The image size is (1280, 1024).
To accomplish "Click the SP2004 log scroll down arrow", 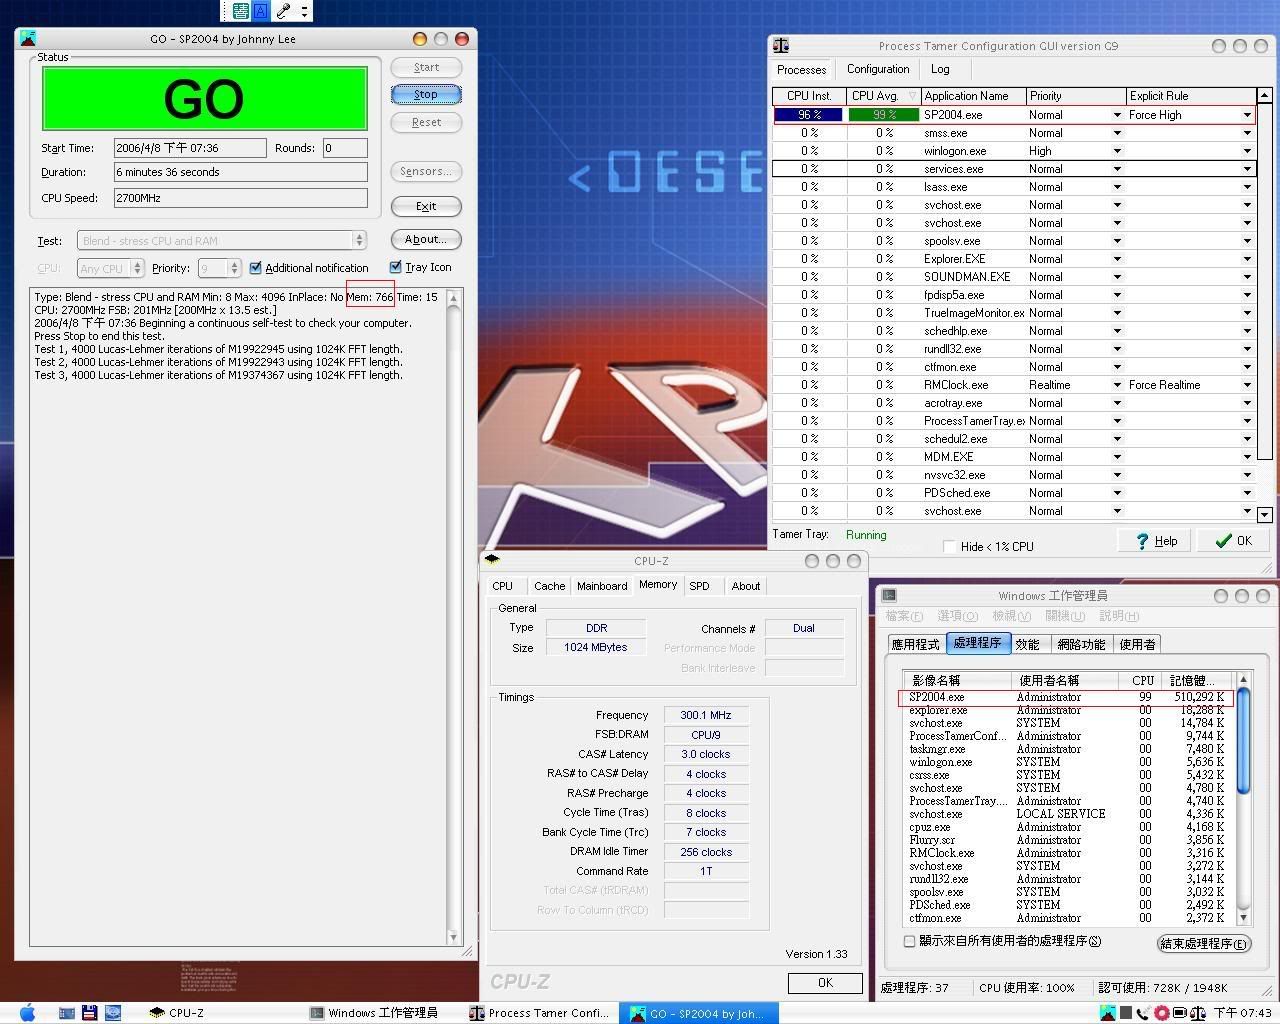I will 453,937.
